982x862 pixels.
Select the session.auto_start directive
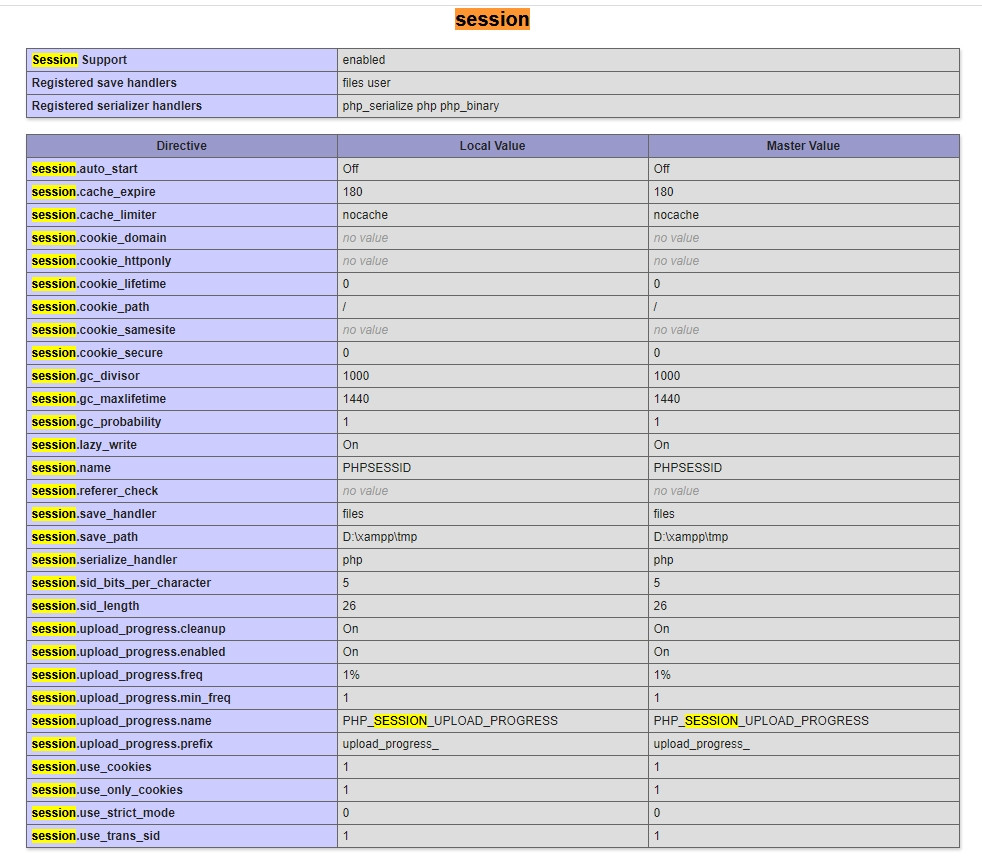pos(85,169)
